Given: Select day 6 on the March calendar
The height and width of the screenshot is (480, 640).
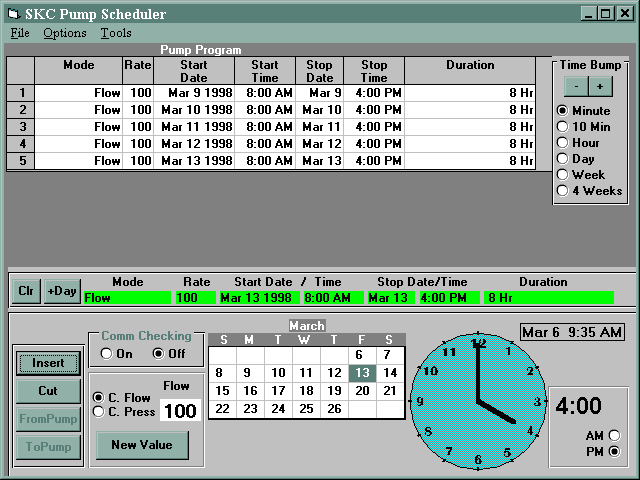Looking at the screenshot, I should 362,355.
